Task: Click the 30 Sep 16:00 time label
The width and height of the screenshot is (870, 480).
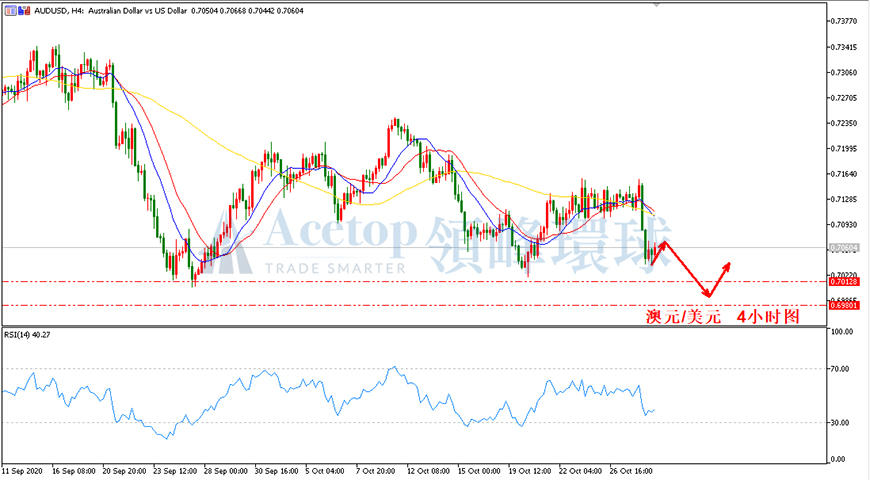Action: 277,471
